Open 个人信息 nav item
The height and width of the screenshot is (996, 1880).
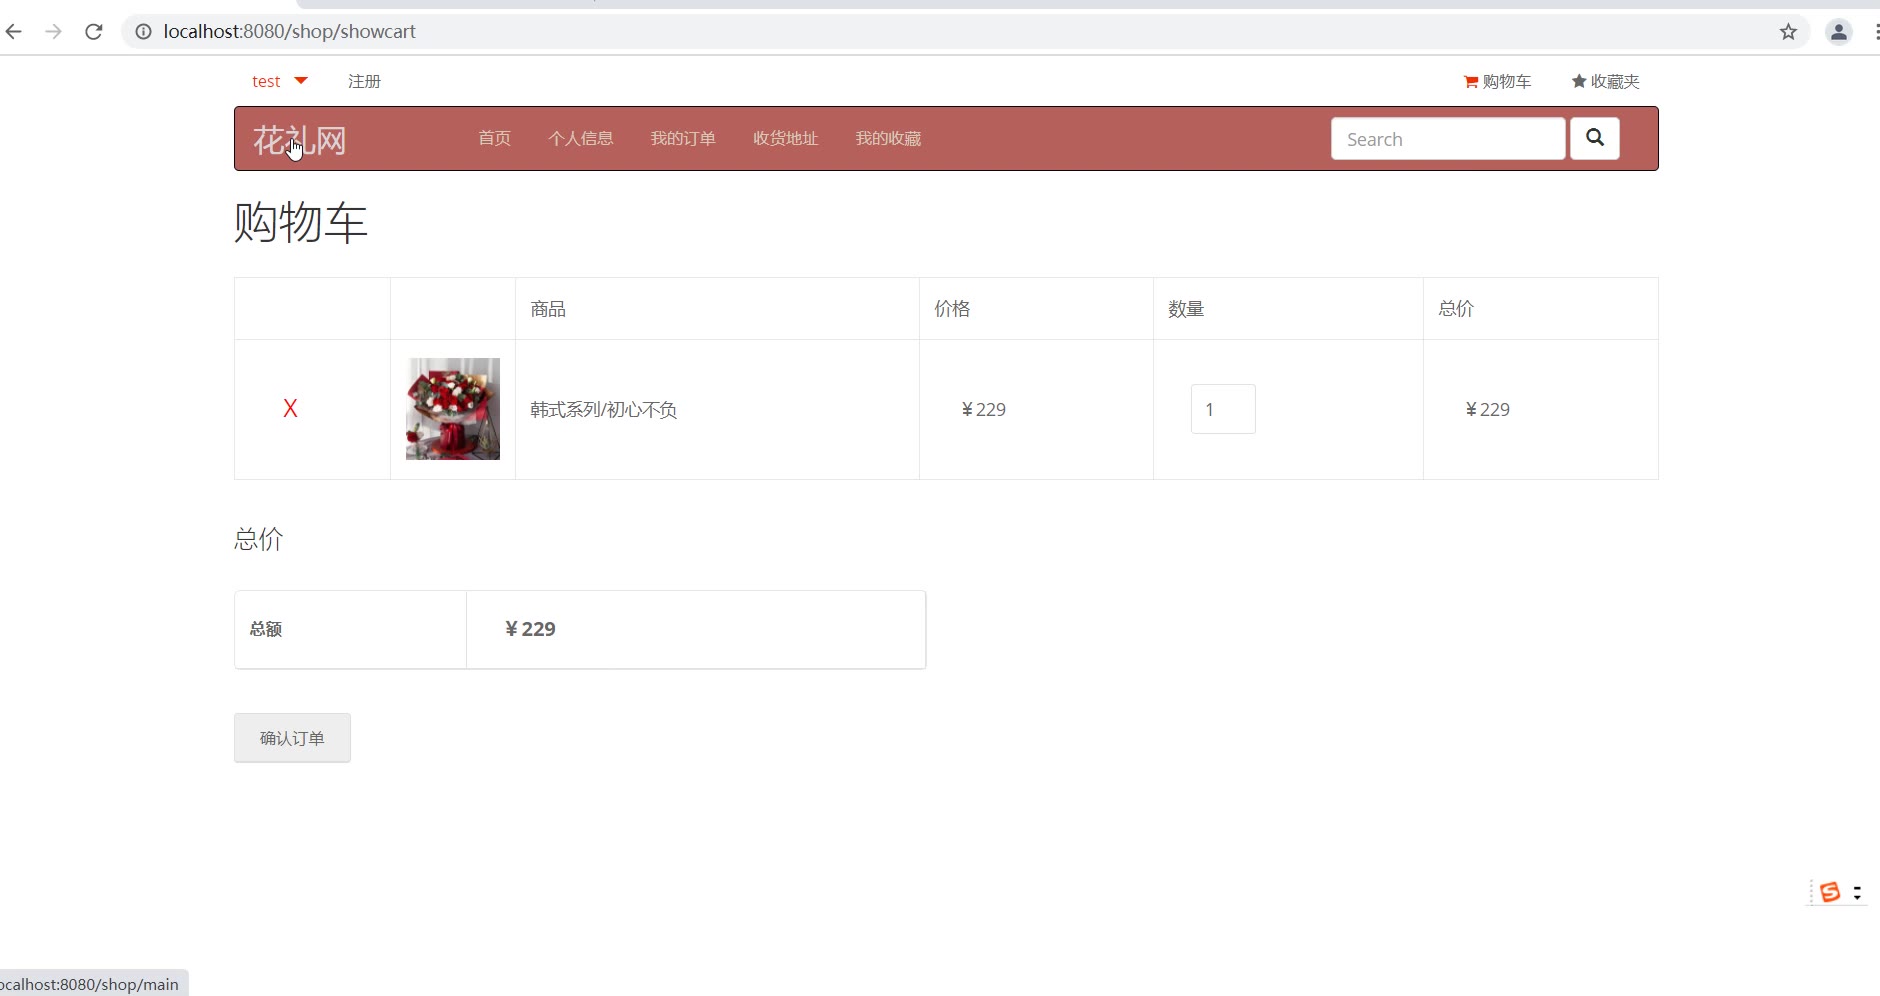click(580, 138)
